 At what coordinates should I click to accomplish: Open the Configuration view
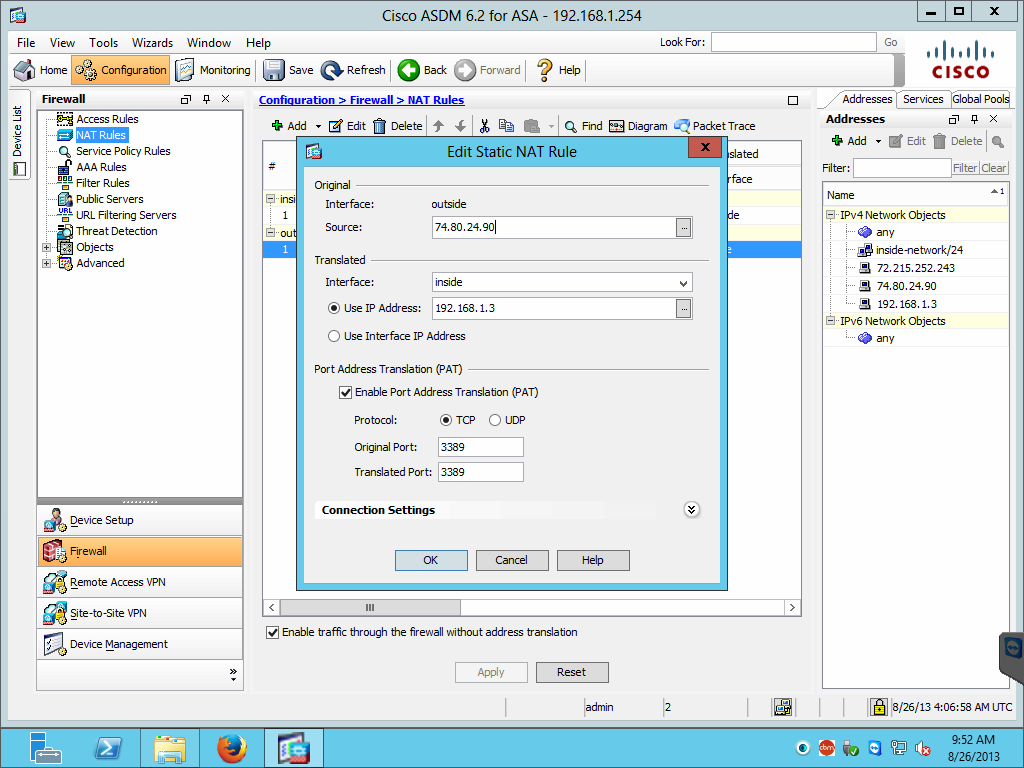[x=121, y=70]
